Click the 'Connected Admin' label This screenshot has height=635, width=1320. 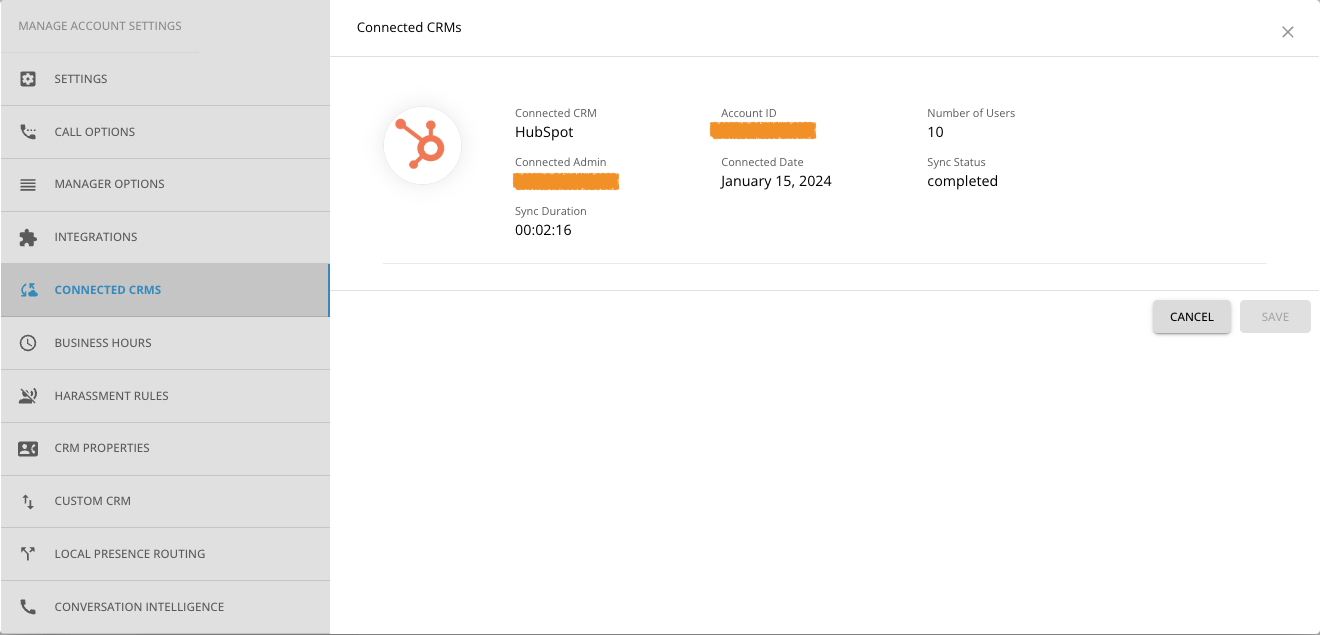[561, 162]
